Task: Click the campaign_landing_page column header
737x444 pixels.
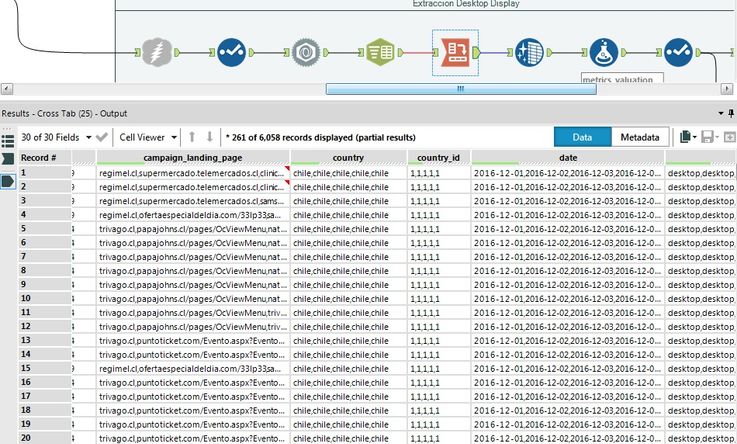Action: 193,158
